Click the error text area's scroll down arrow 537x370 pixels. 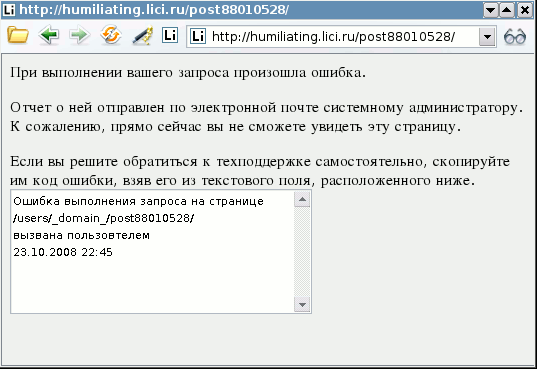pos(302,304)
